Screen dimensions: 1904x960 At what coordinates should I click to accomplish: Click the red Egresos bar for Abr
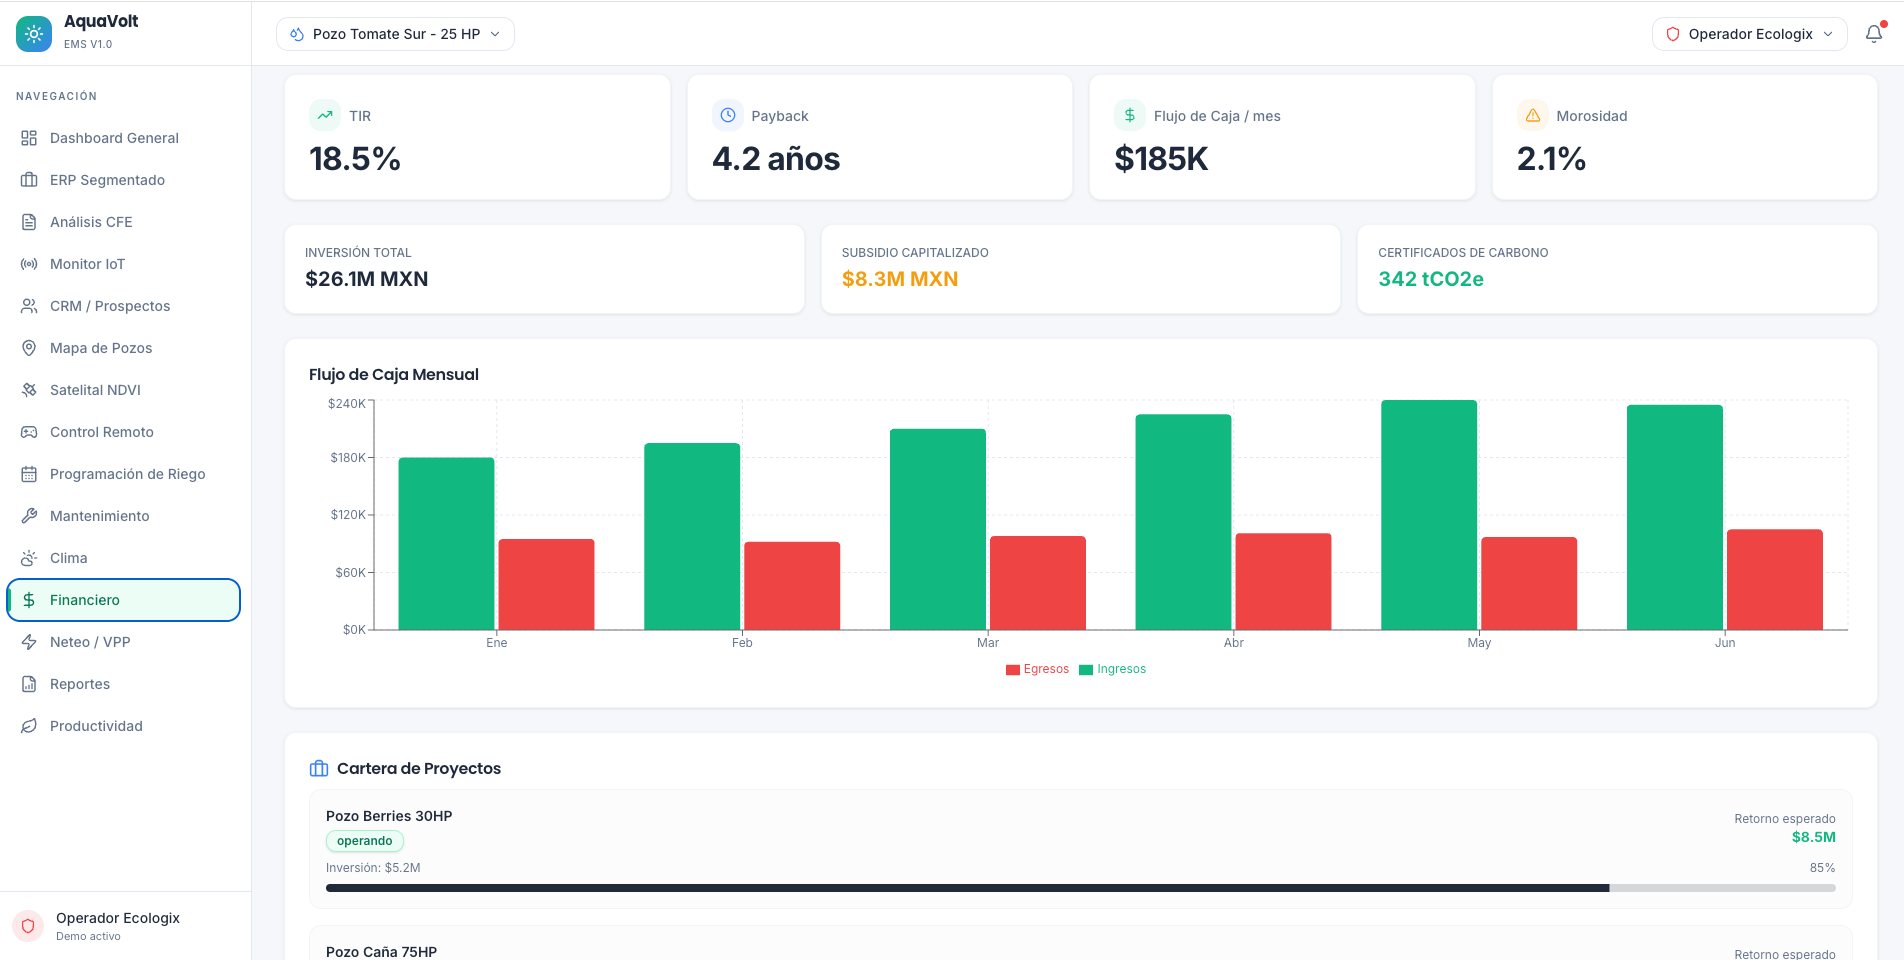(x=1283, y=582)
